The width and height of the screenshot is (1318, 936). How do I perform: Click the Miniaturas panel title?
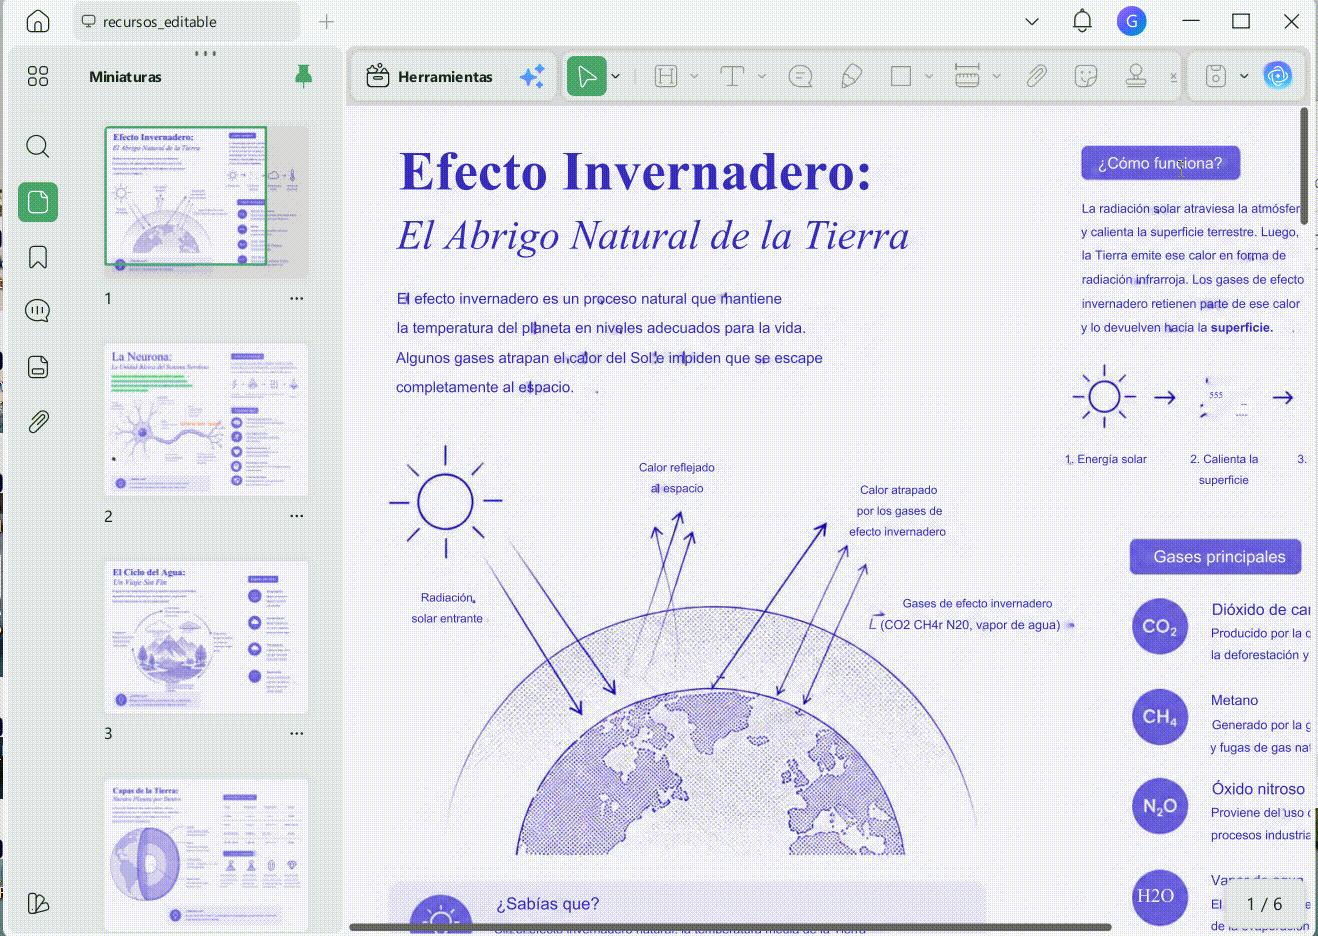click(125, 76)
